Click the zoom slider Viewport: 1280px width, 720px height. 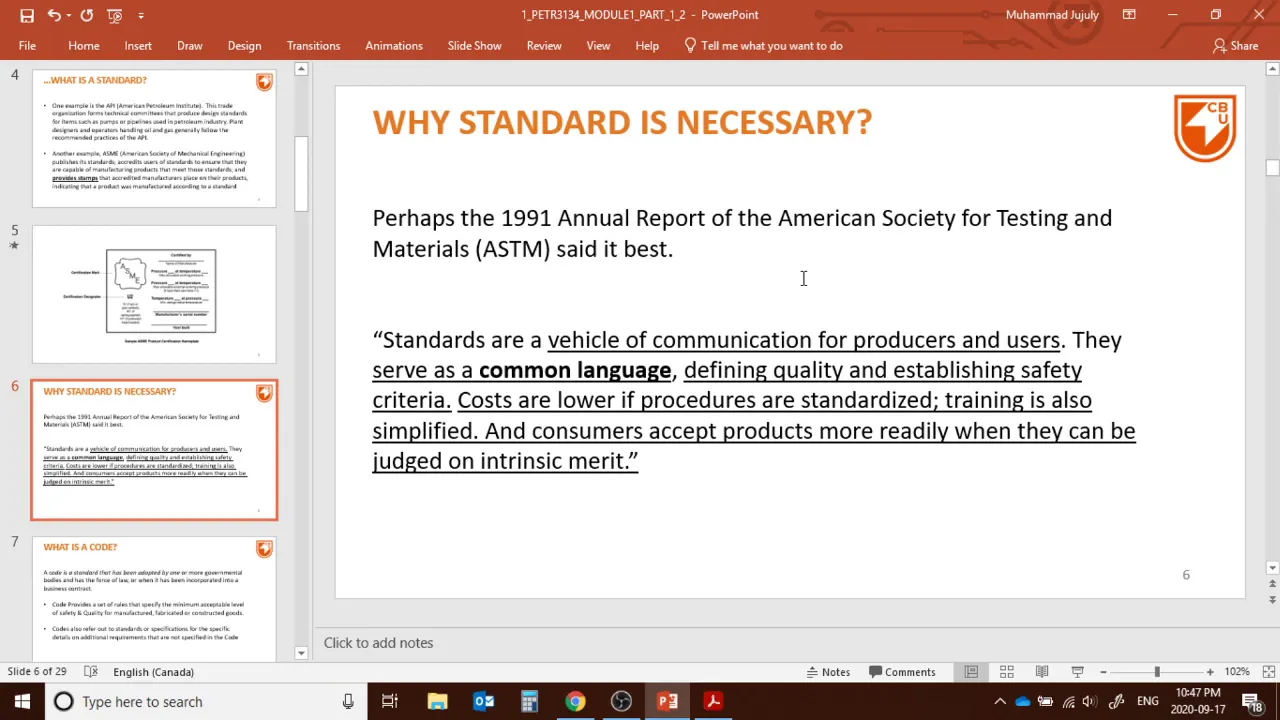tap(1156, 672)
